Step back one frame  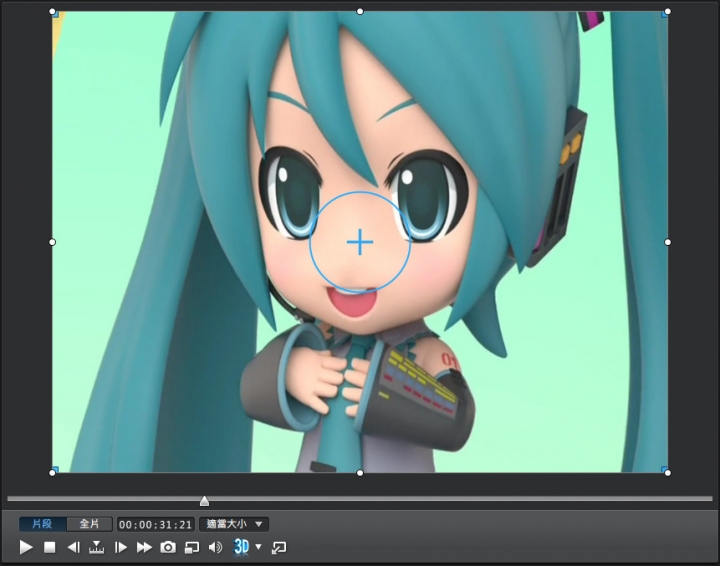[73, 547]
